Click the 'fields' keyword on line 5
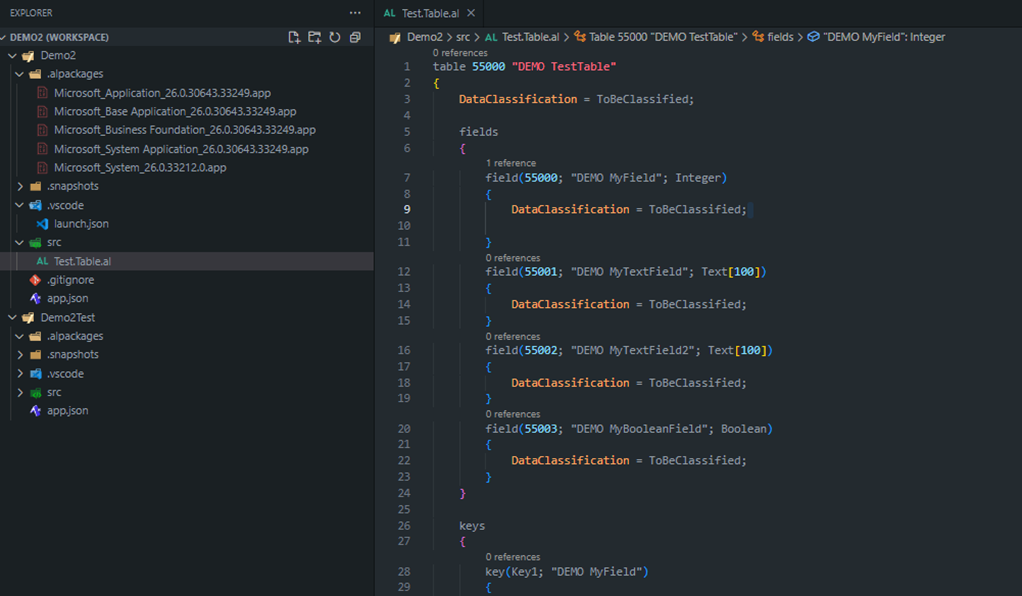Viewport: 1022px width, 596px height. tap(478, 132)
